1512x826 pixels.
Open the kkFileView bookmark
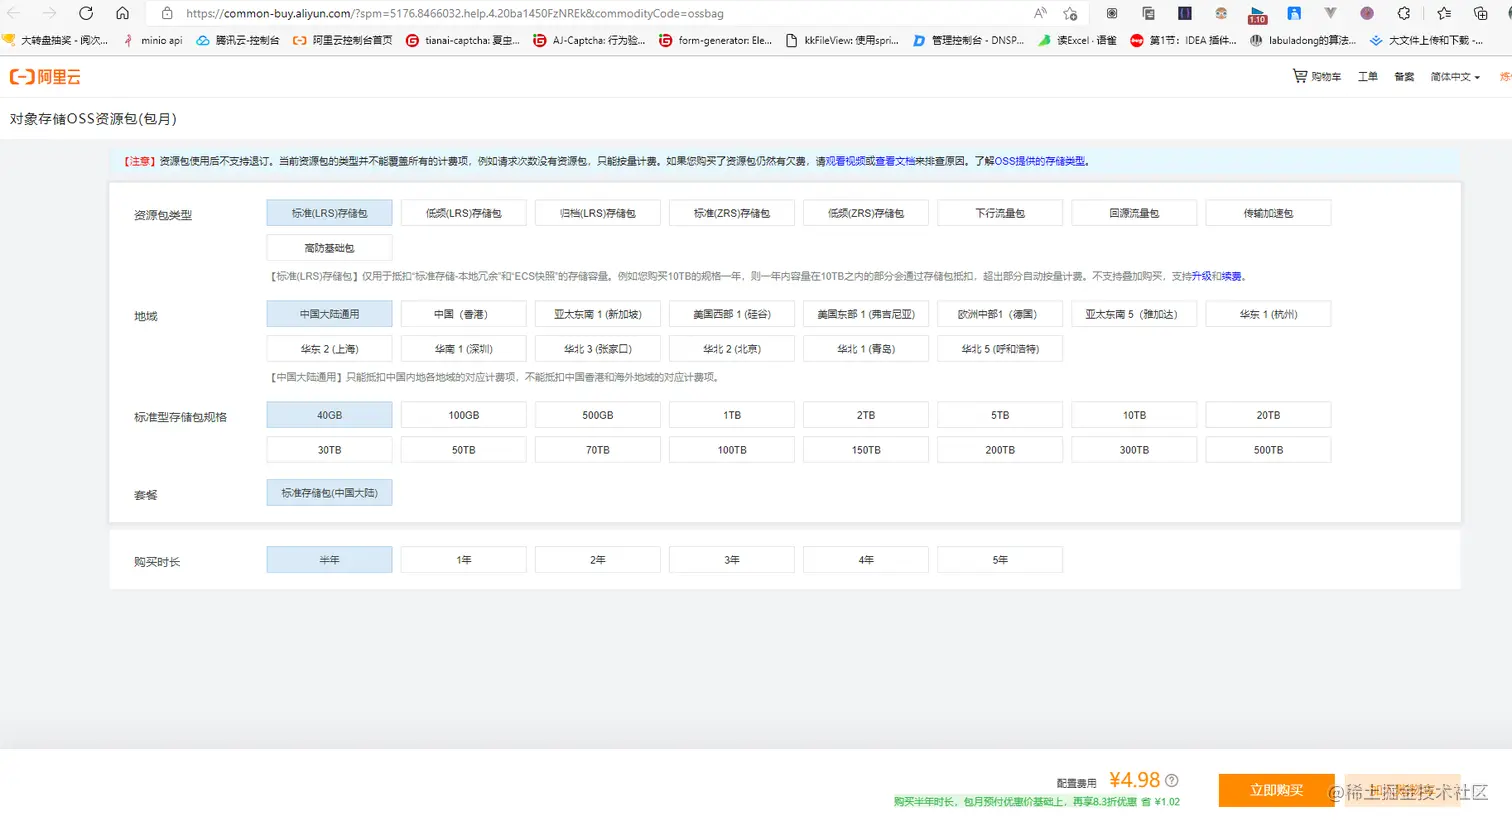click(842, 40)
